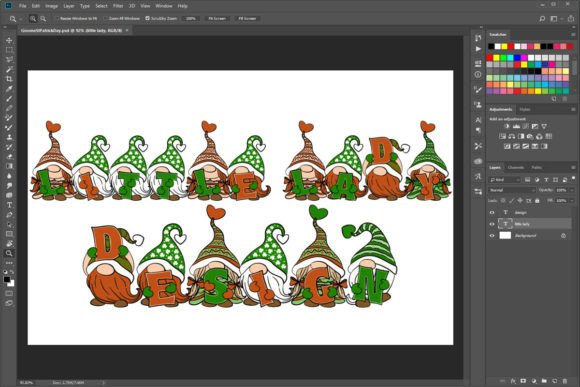Create a new group folder
Screen dimensions: 580x387
[x=544, y=380]
